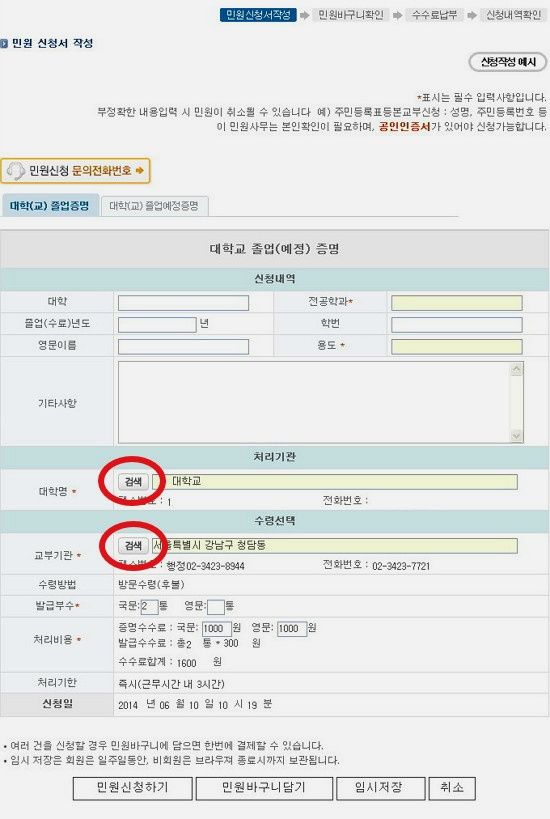This screenshot has width=550, height=819.
Task: Click 기타사항 scrollbar down arrow
Action: click(x=517, y=436)
